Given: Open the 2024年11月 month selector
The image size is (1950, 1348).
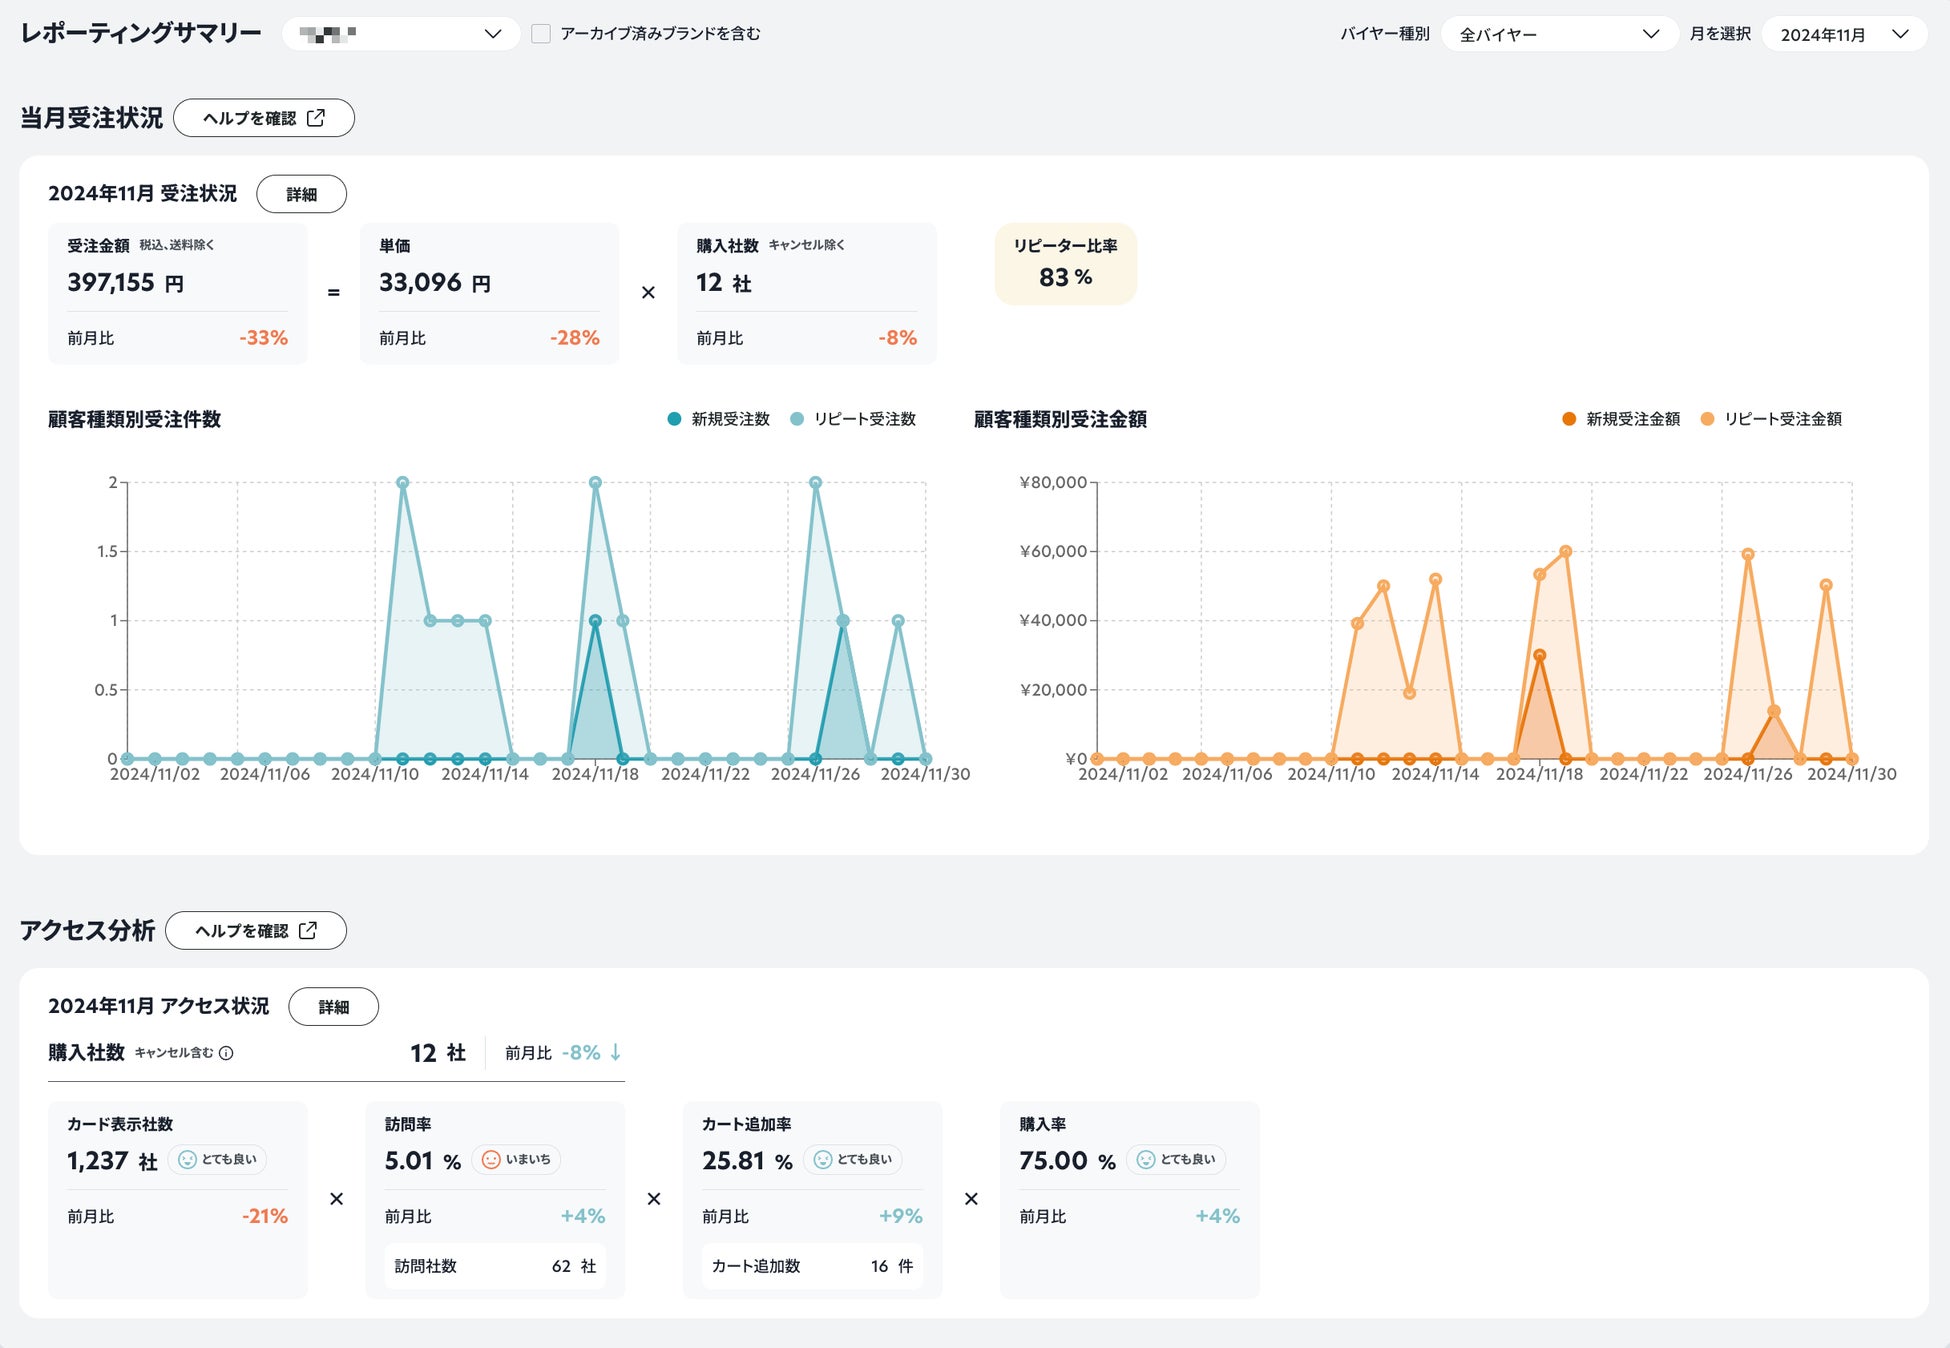Looking at the screenshot, I should (1843, 35).
